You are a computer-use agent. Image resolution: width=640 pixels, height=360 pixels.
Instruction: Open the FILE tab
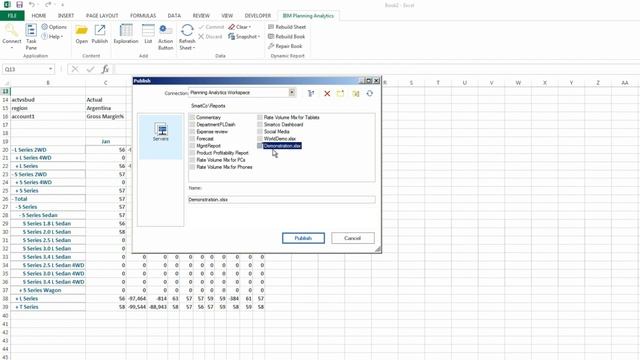tap(12, 16)
